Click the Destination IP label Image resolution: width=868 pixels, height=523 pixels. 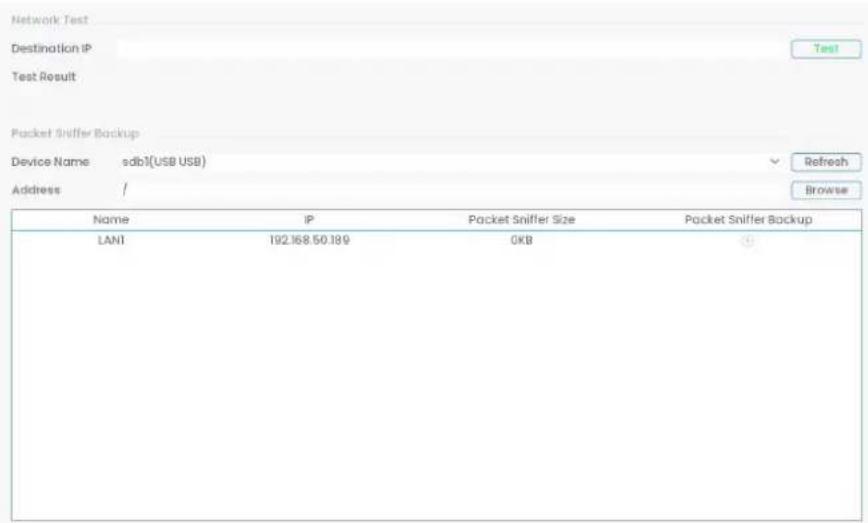[x=51, y=49]
